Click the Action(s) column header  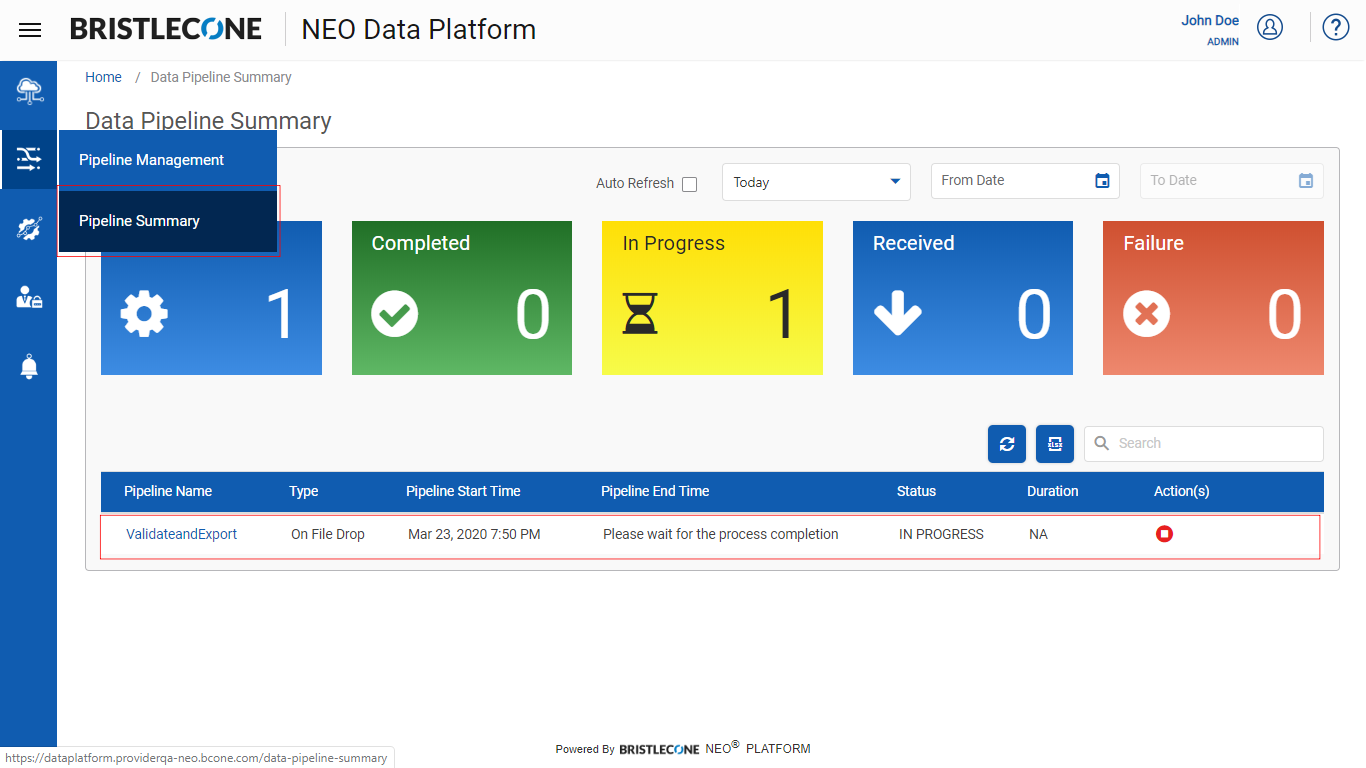1182,491
